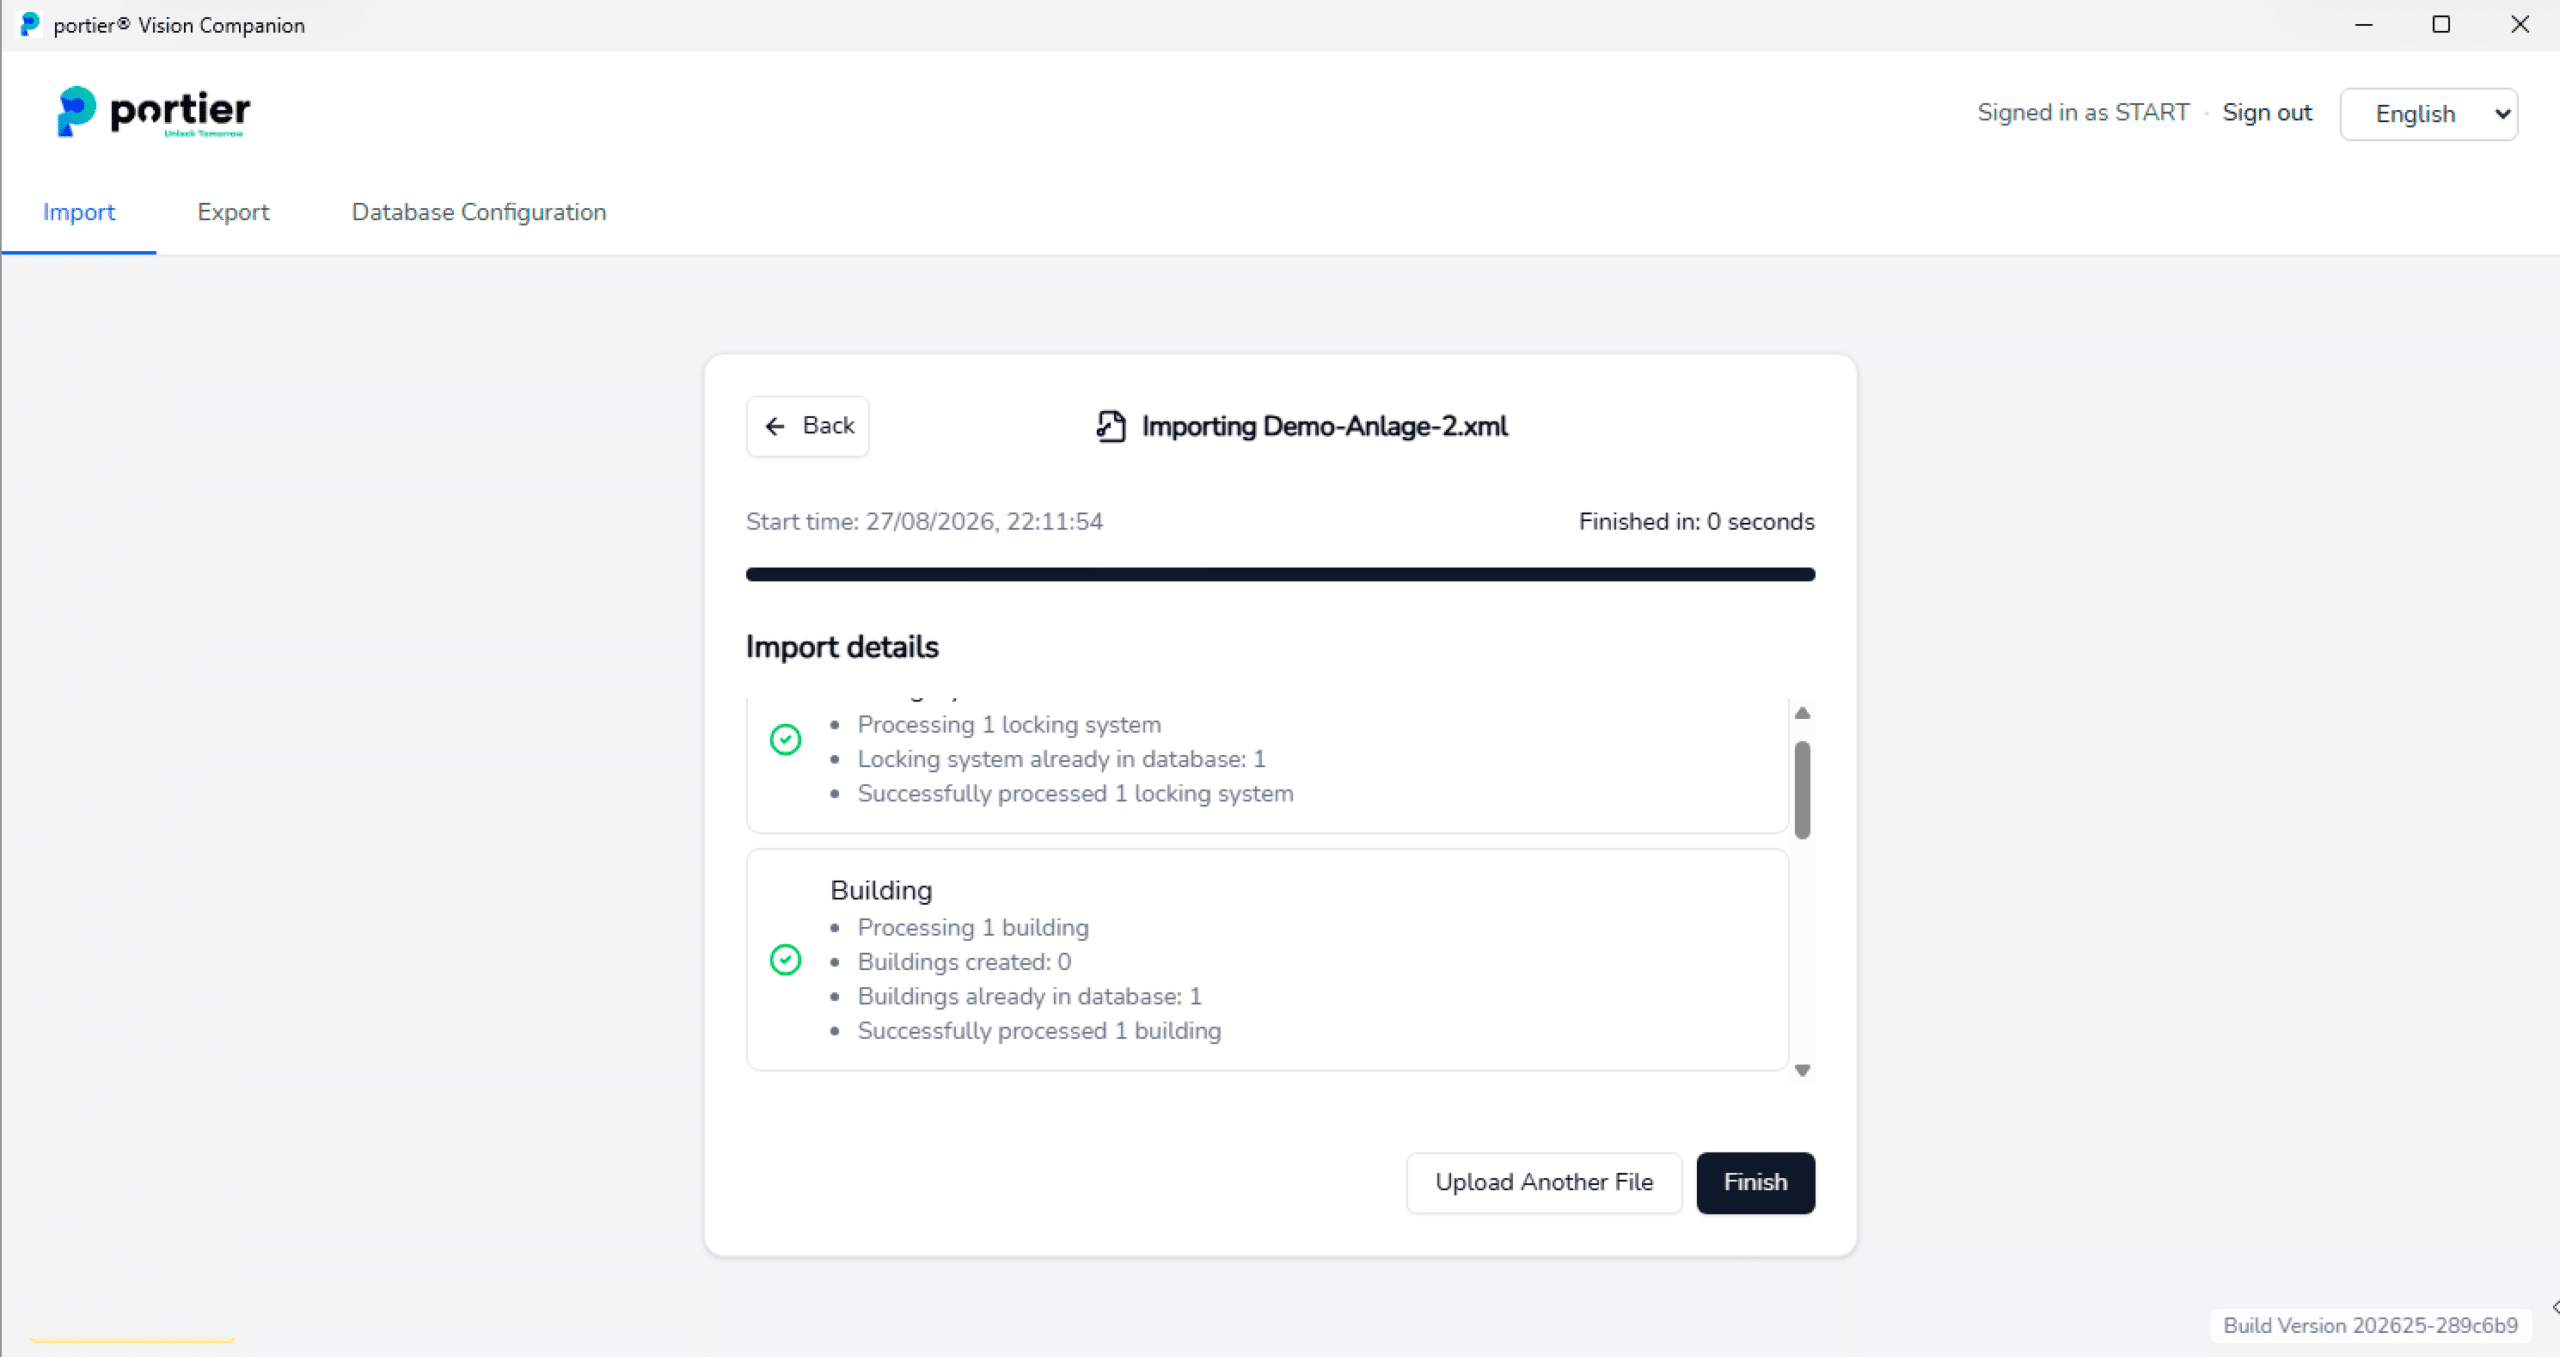Click the portier logo in the header
This screenshot has height=1357, width=2560.
153,112
